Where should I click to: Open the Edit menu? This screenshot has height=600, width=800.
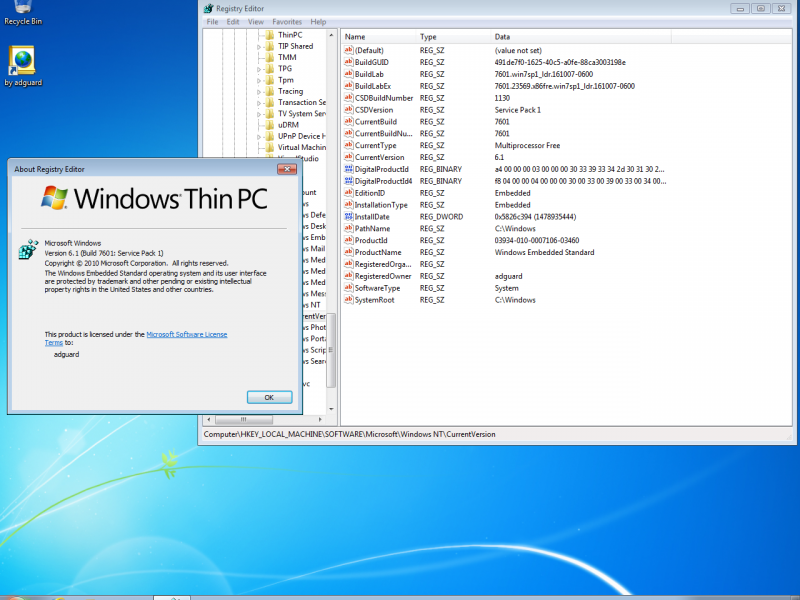click(233, 22)
